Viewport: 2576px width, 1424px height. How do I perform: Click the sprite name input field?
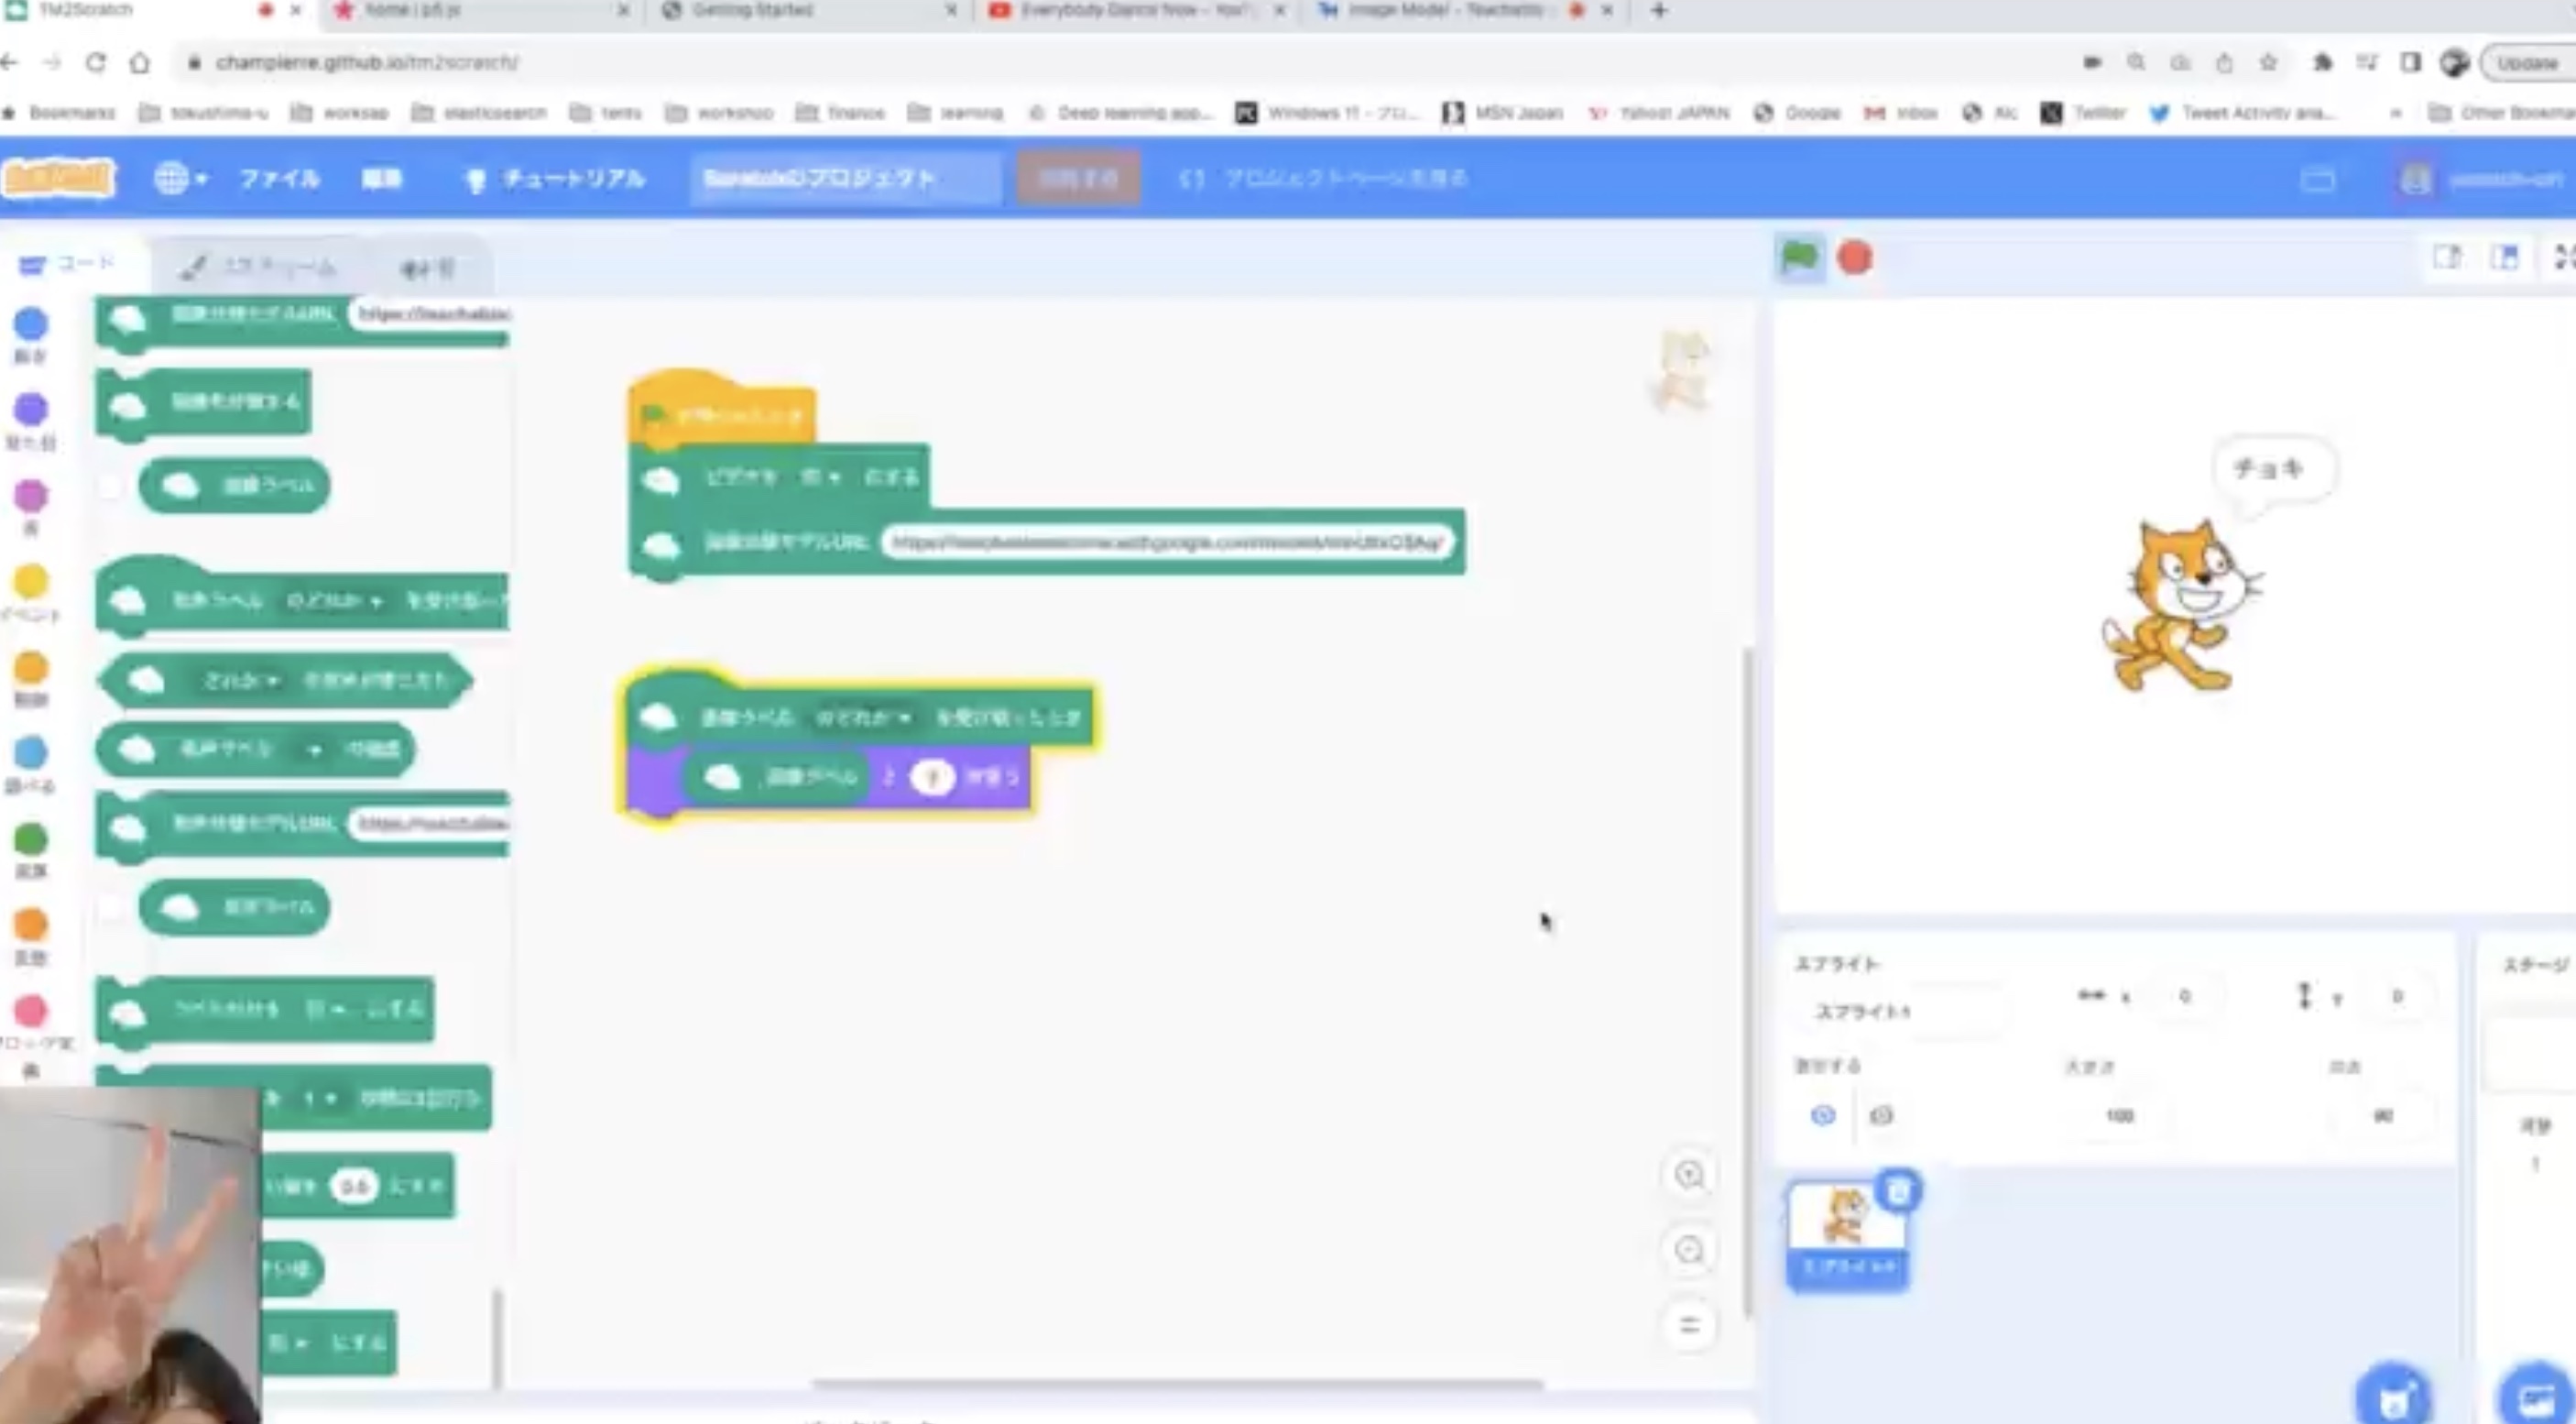point(1905,1011)
